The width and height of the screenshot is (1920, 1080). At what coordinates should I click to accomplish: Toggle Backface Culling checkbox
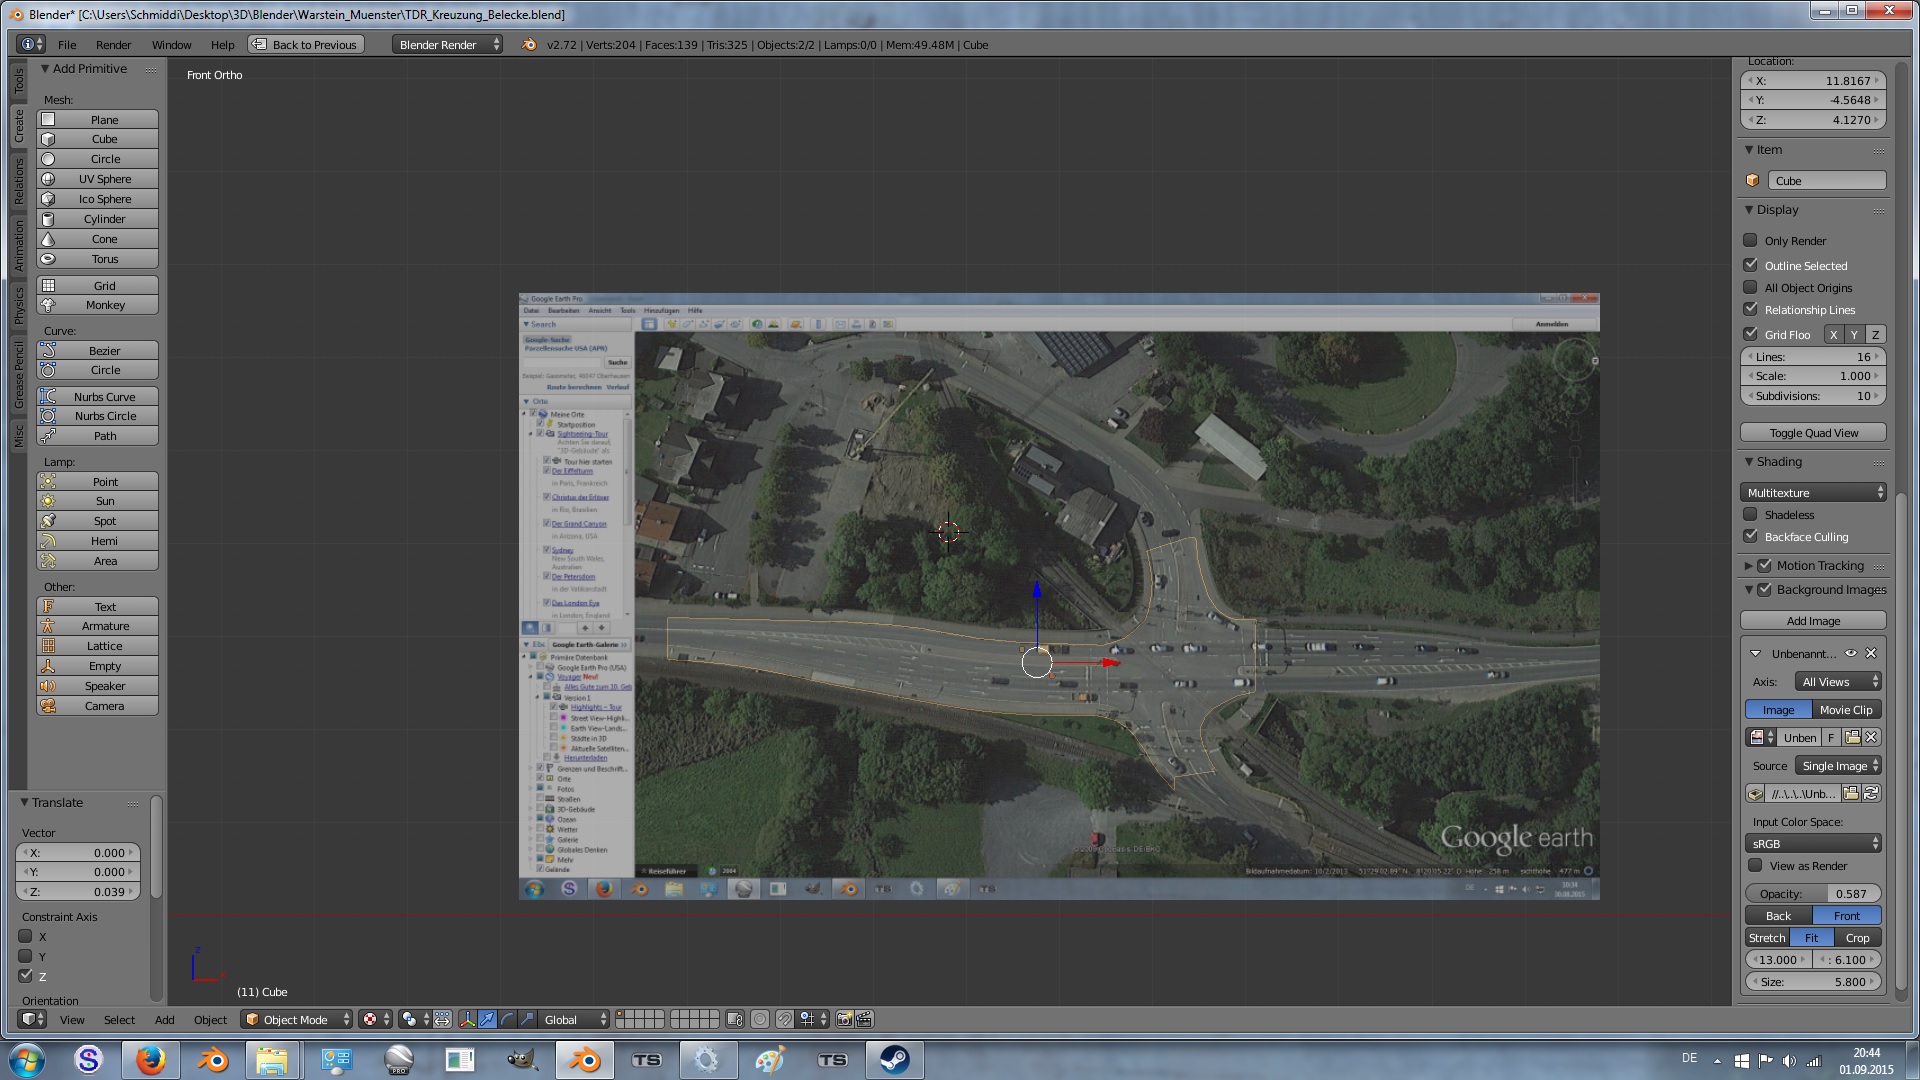(1750, 536)
